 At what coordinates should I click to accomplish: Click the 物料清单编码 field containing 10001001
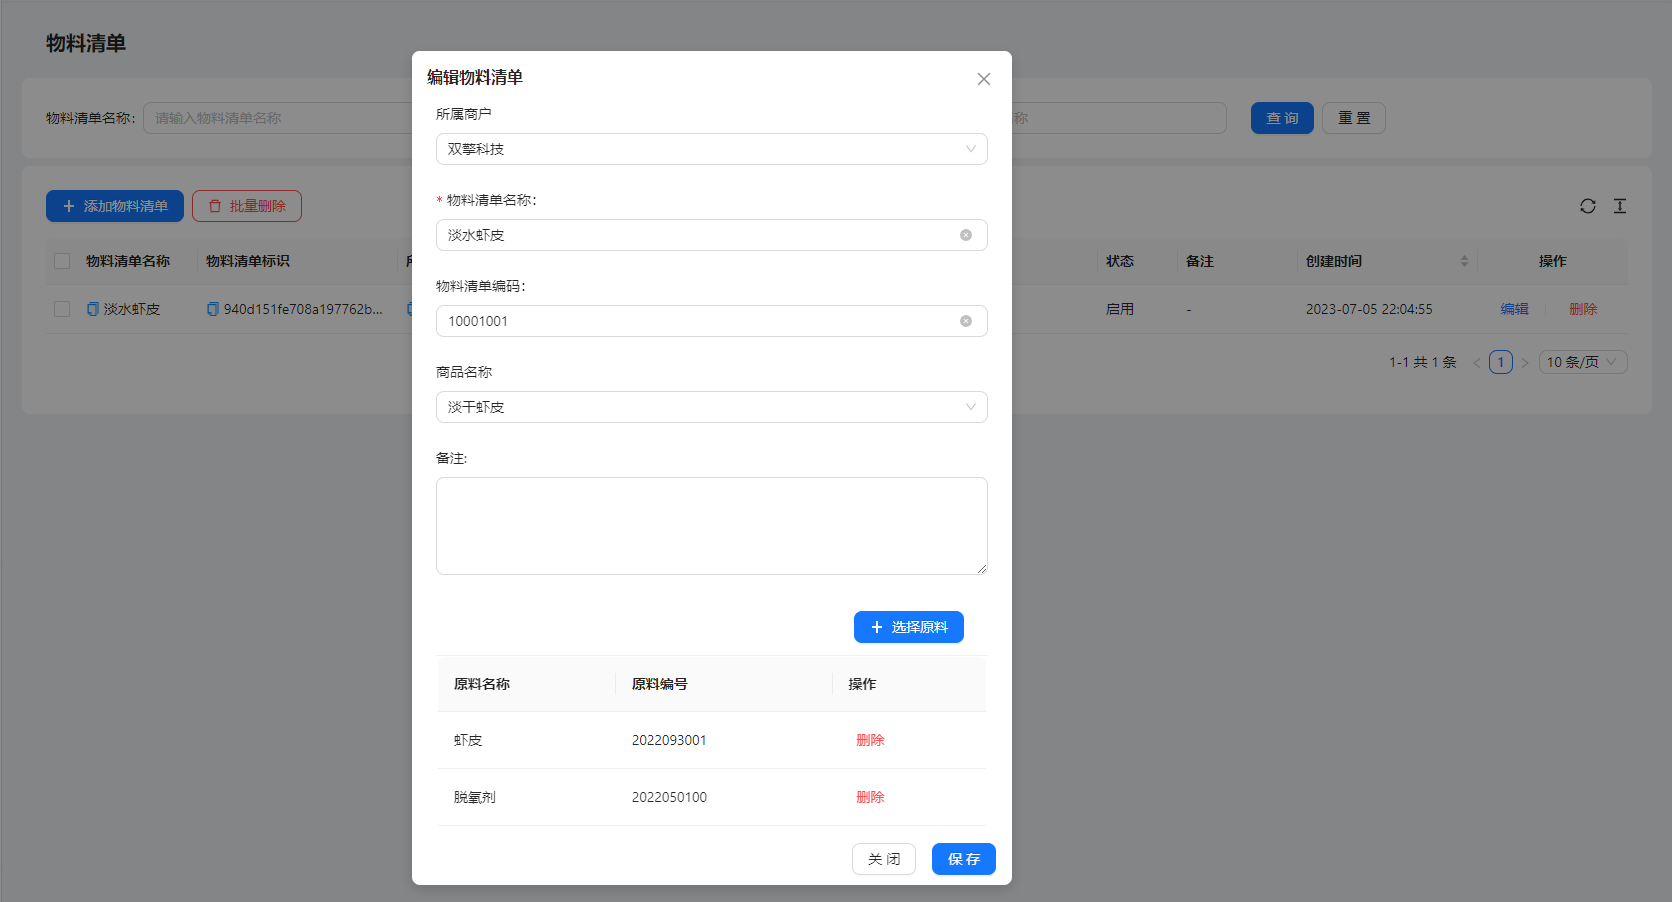point(712,321)
